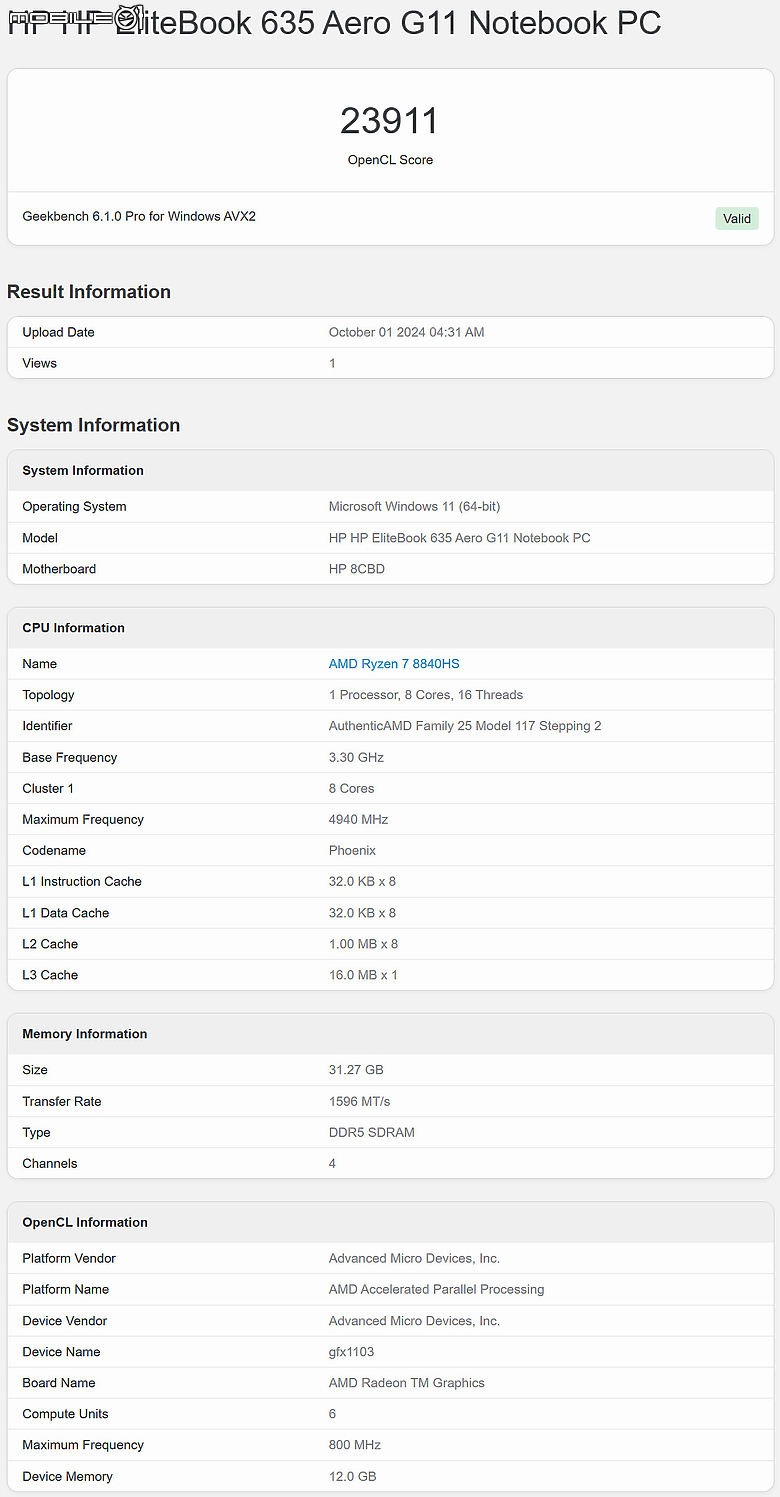The width and height of the screenshot is (780, 1497).
Task: Select motherboard value HP 8CBD
Action: click(x=357, y=569)
